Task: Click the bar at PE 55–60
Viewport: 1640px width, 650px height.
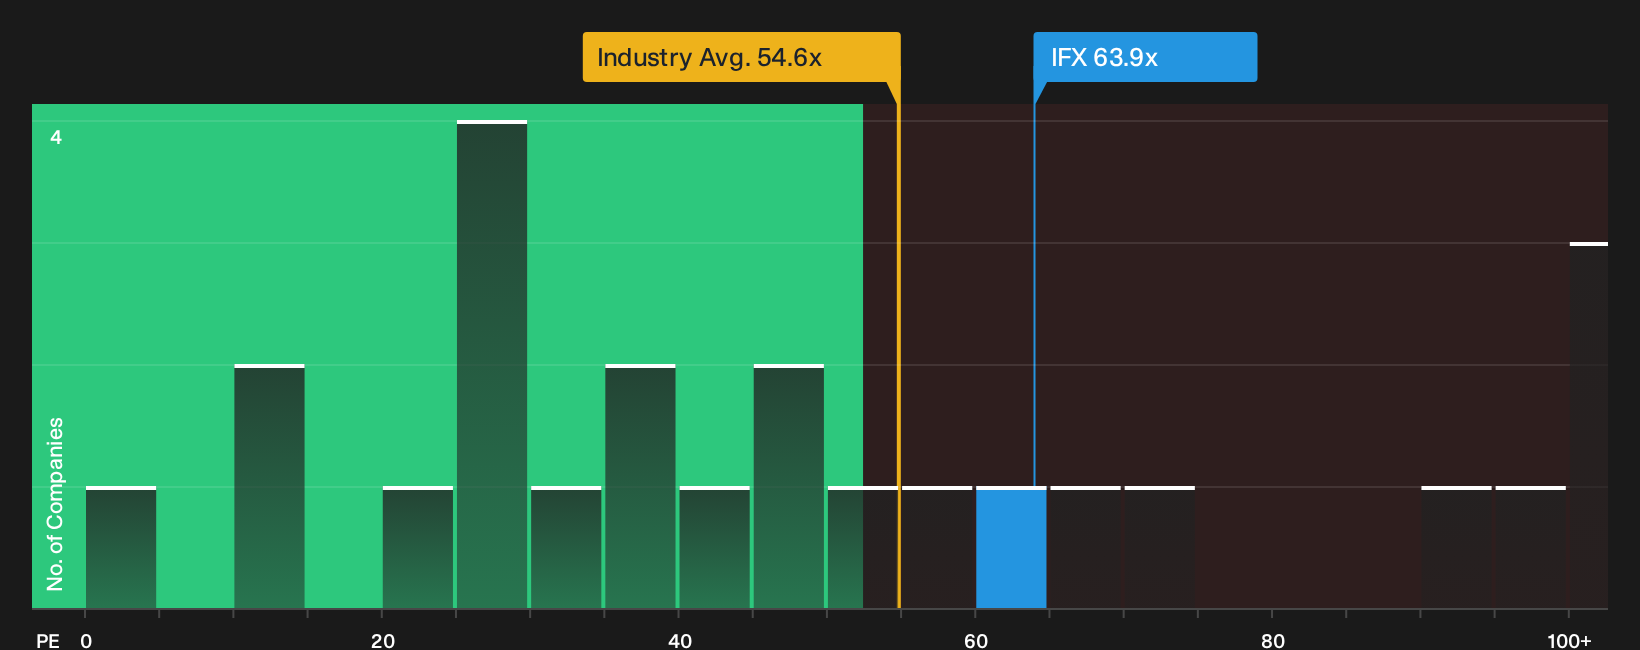Action: [x=937, y=547]
